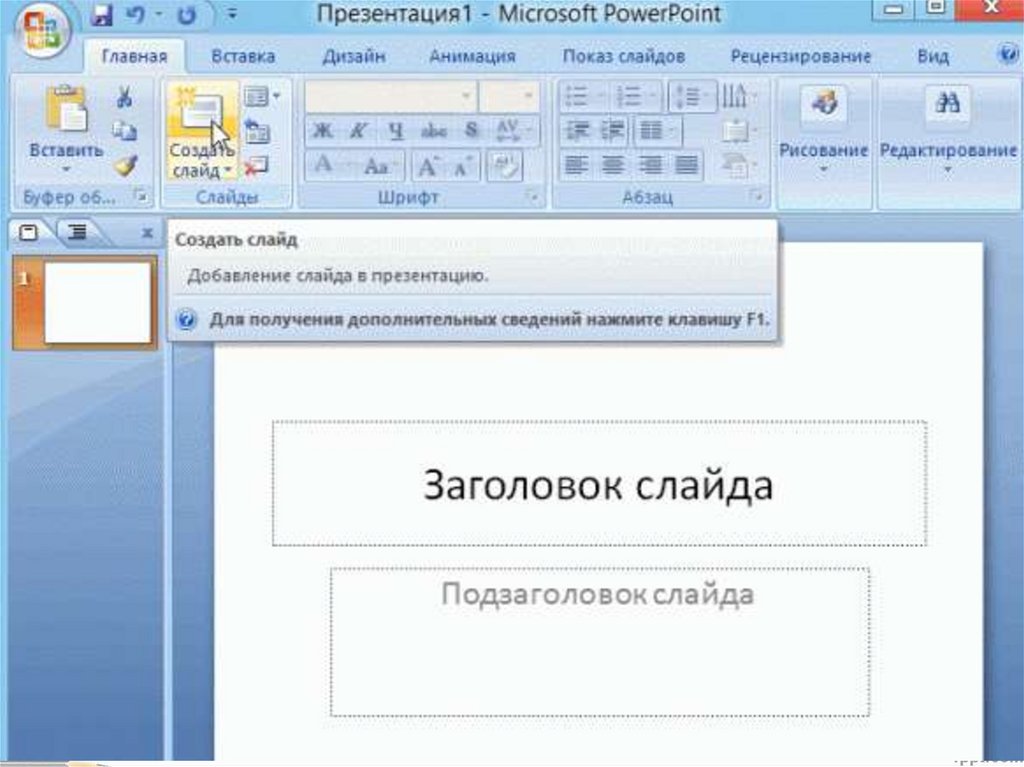Image resolution: width=1024 pixels, height=767 pixels.
Task: Open the font color A control
Action: [x=330, y=165]
